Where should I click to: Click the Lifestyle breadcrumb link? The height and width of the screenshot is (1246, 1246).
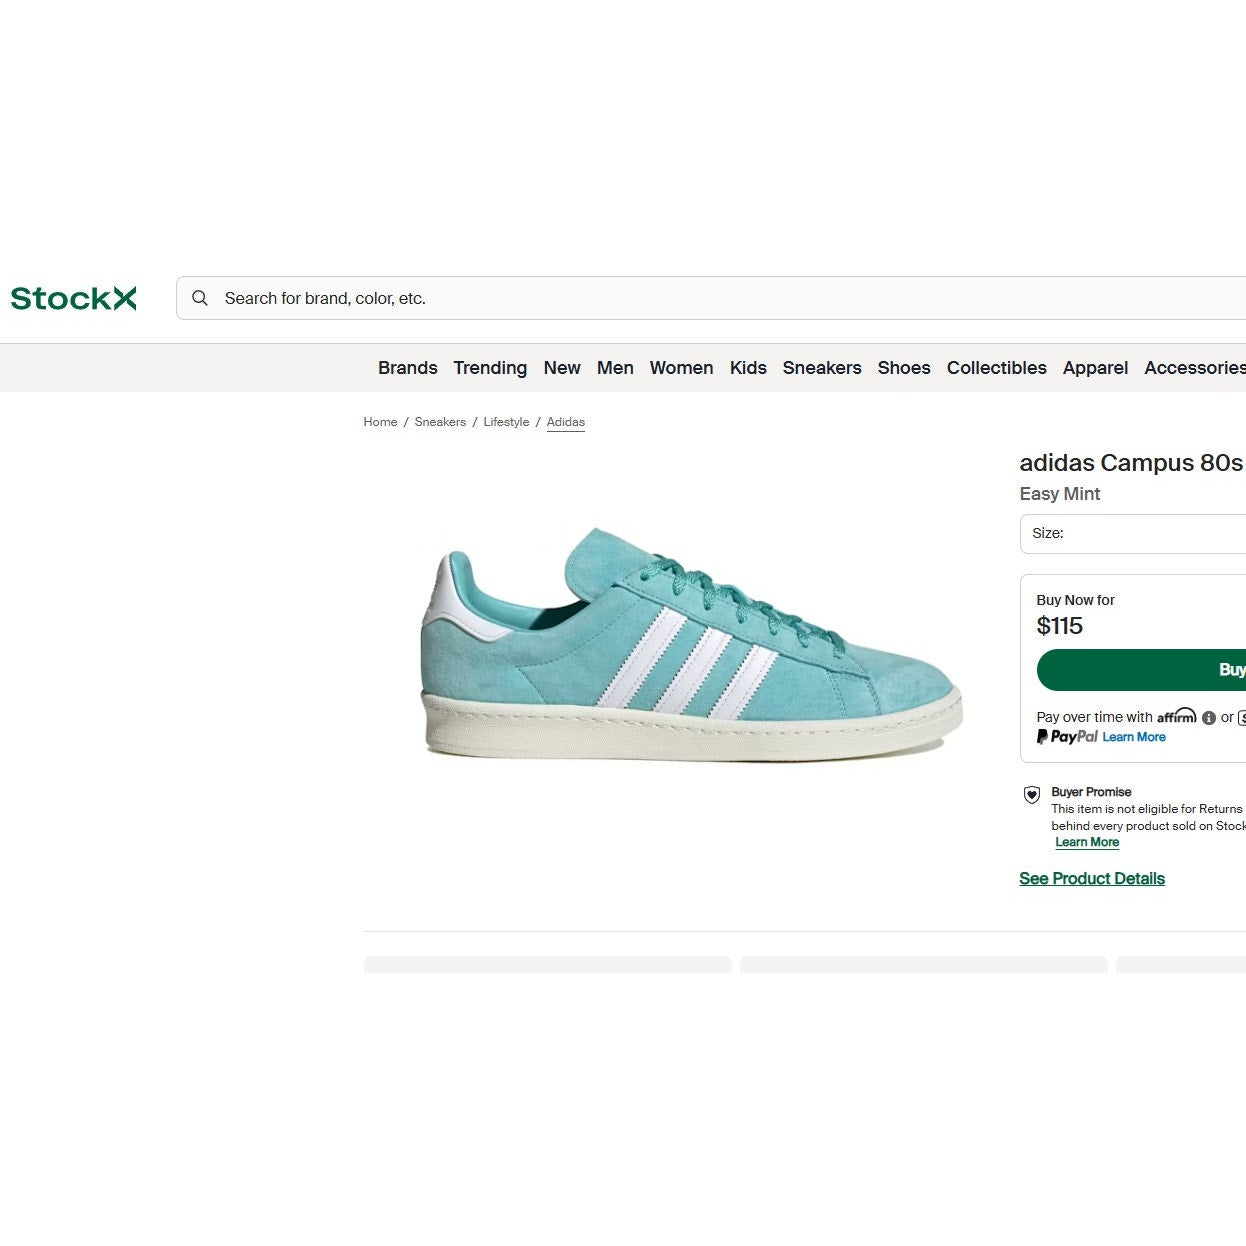tap(506, 422)
